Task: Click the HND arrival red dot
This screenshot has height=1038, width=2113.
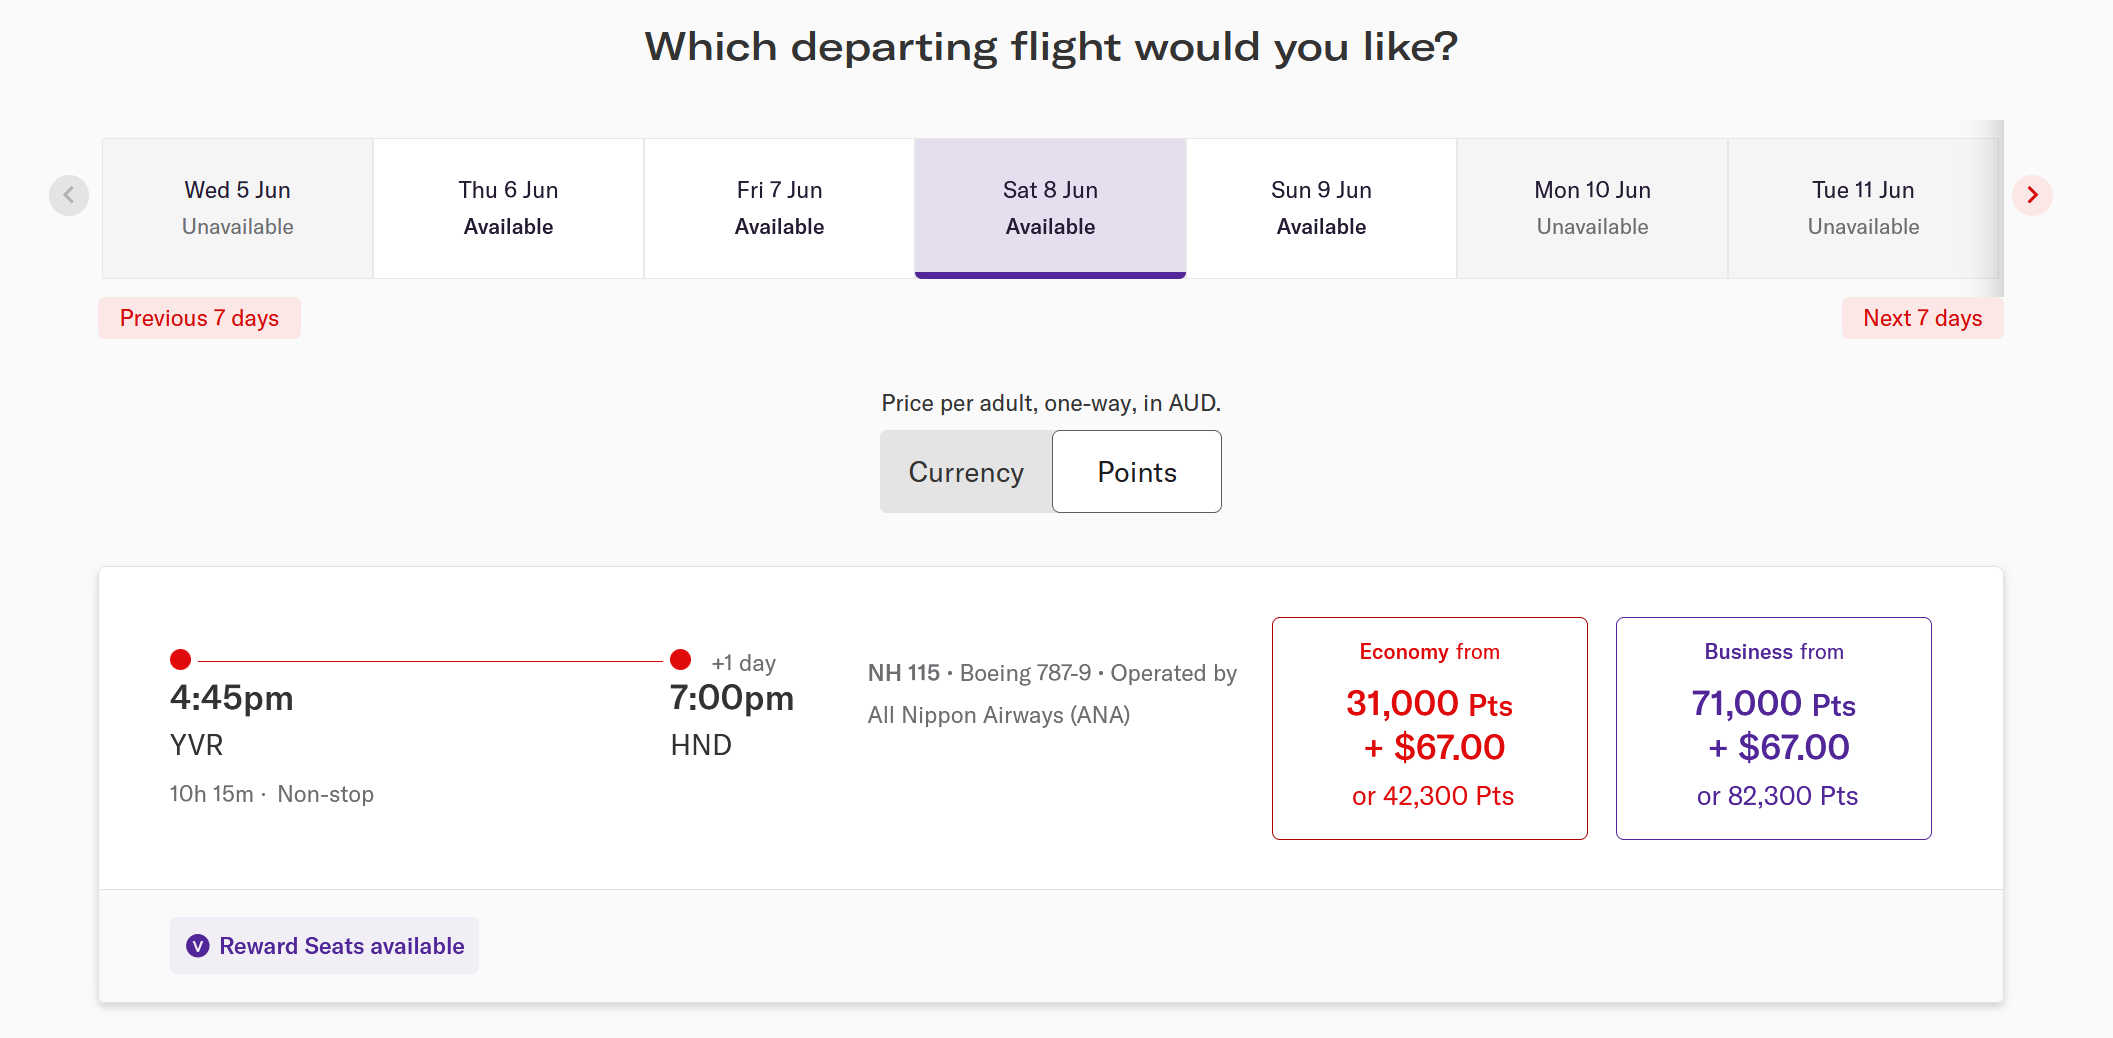Action: pos(681,659)
